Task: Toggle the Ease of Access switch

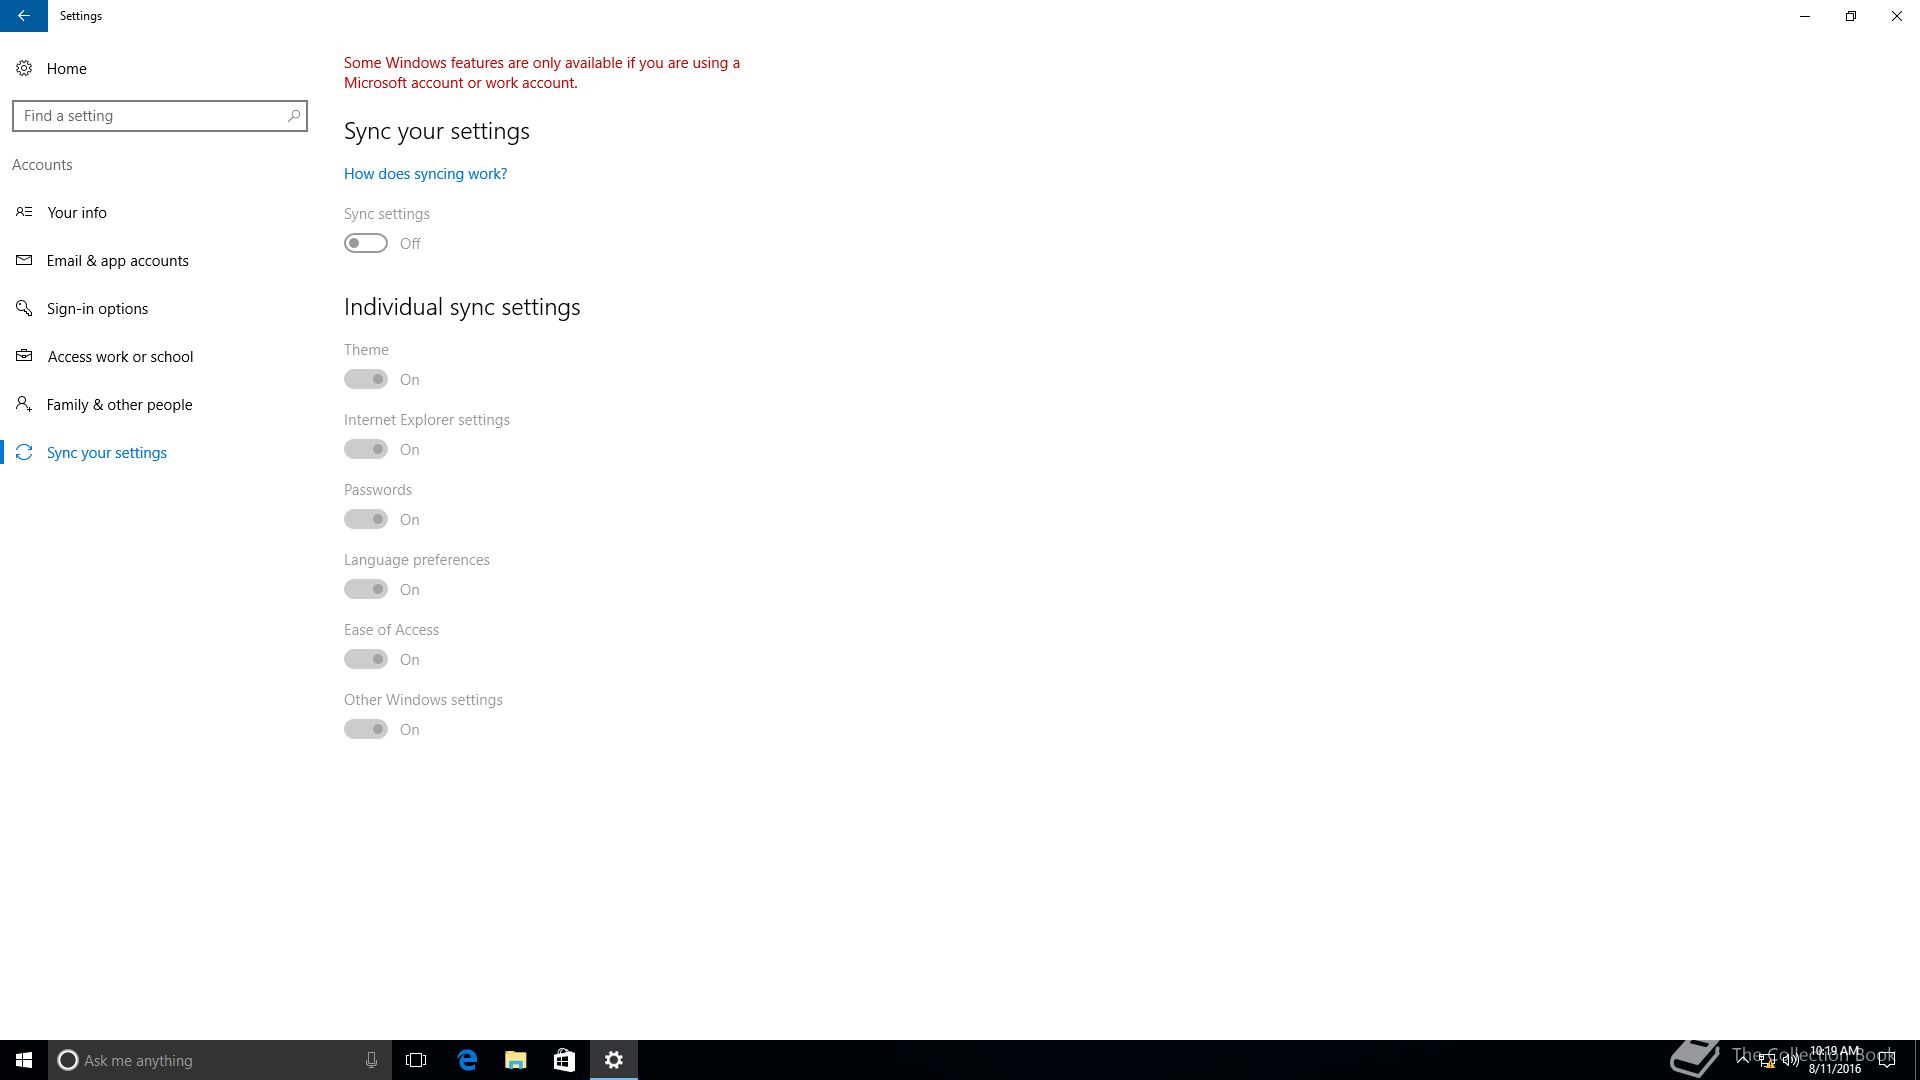Action: 366,659
